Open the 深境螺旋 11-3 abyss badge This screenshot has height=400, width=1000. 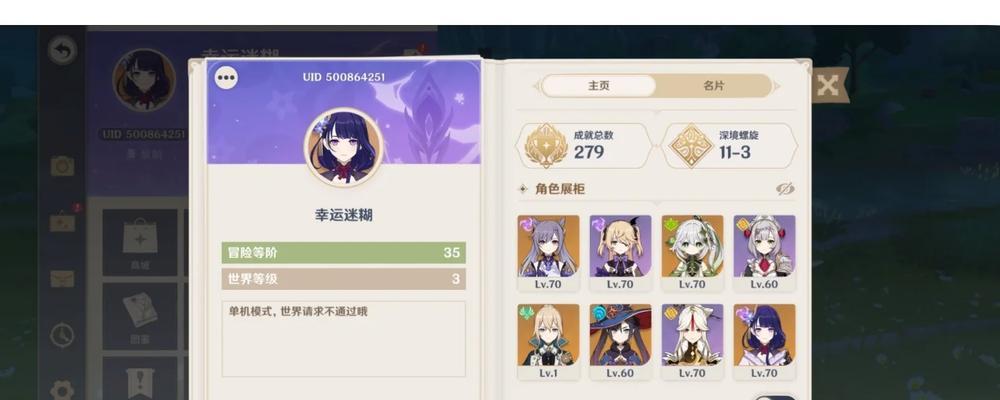click(730, 145)
